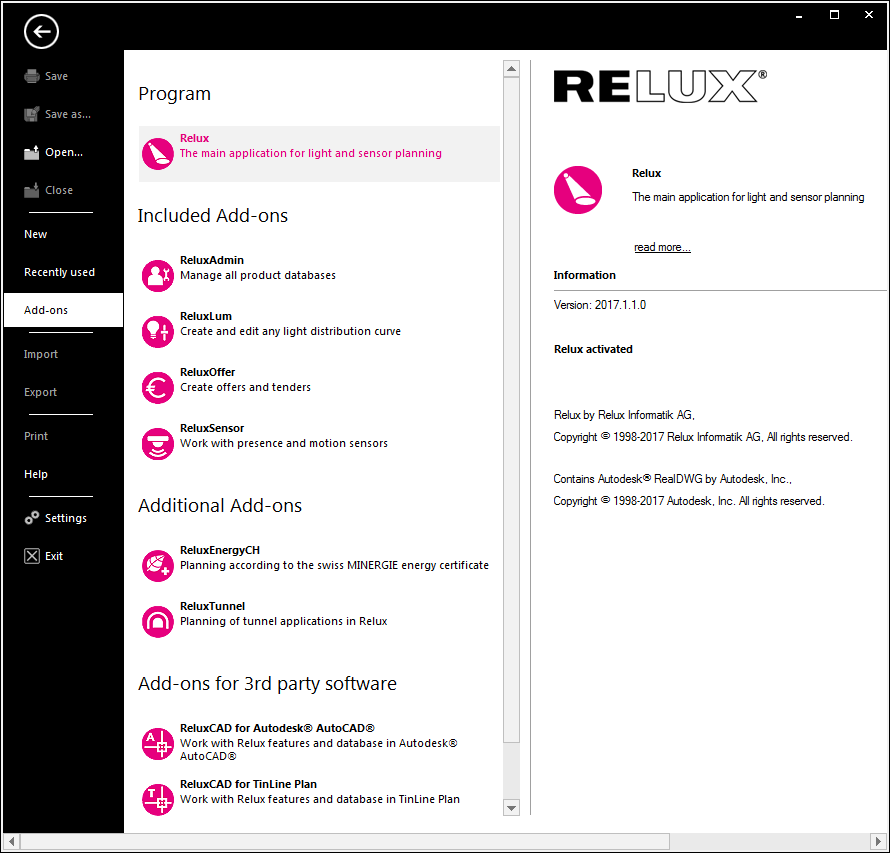Image resolution: width=890 pixels, height=853 pixels.
Task: Click the back arrow circle icon
Action: [x=41, y=32]
